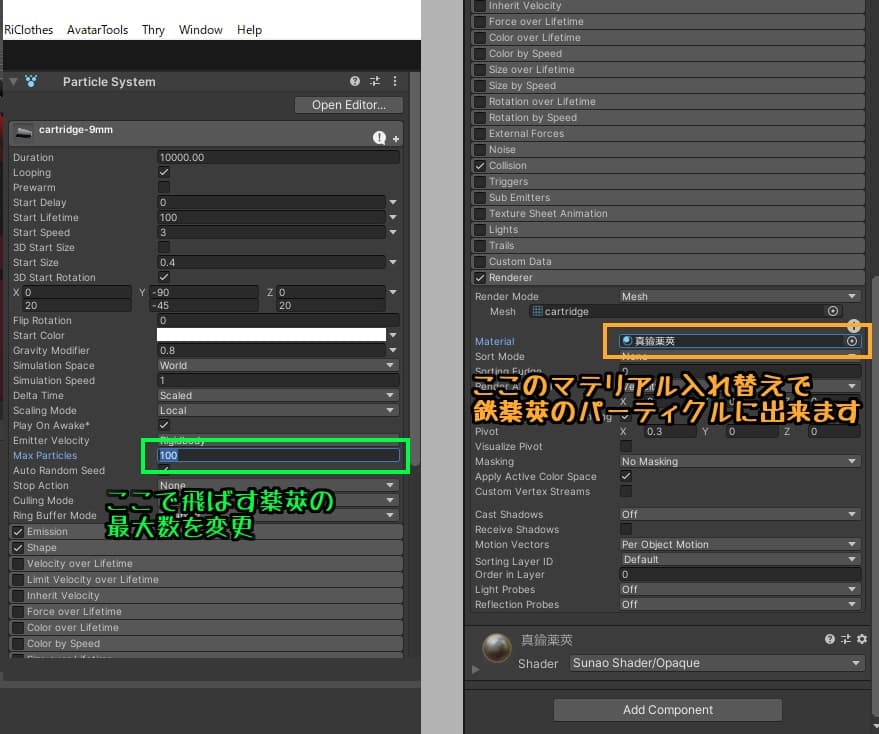Image resolution: width=879 pixels, height=734 pixels.
Task: Click the white Start Color swatch
Action: point(271,336)
